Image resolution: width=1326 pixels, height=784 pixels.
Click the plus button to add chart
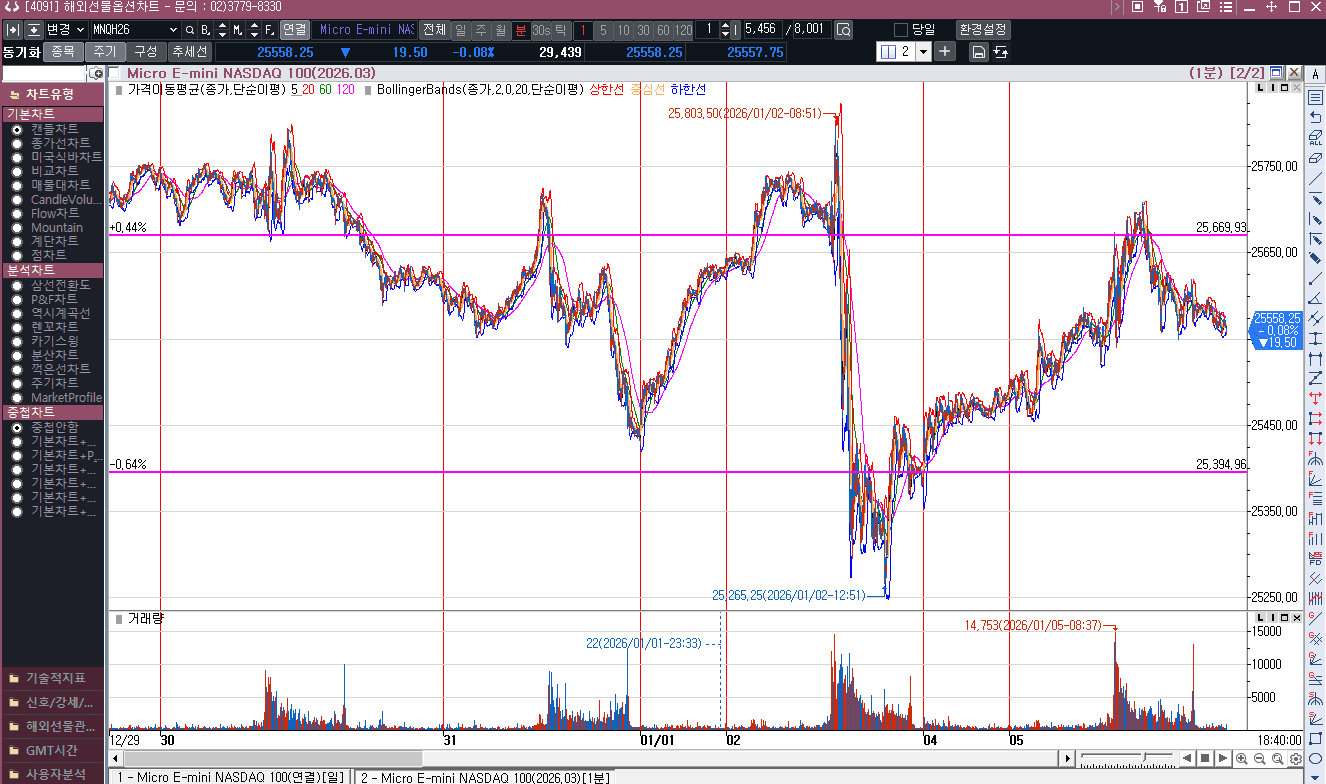[x=945, y=51]
